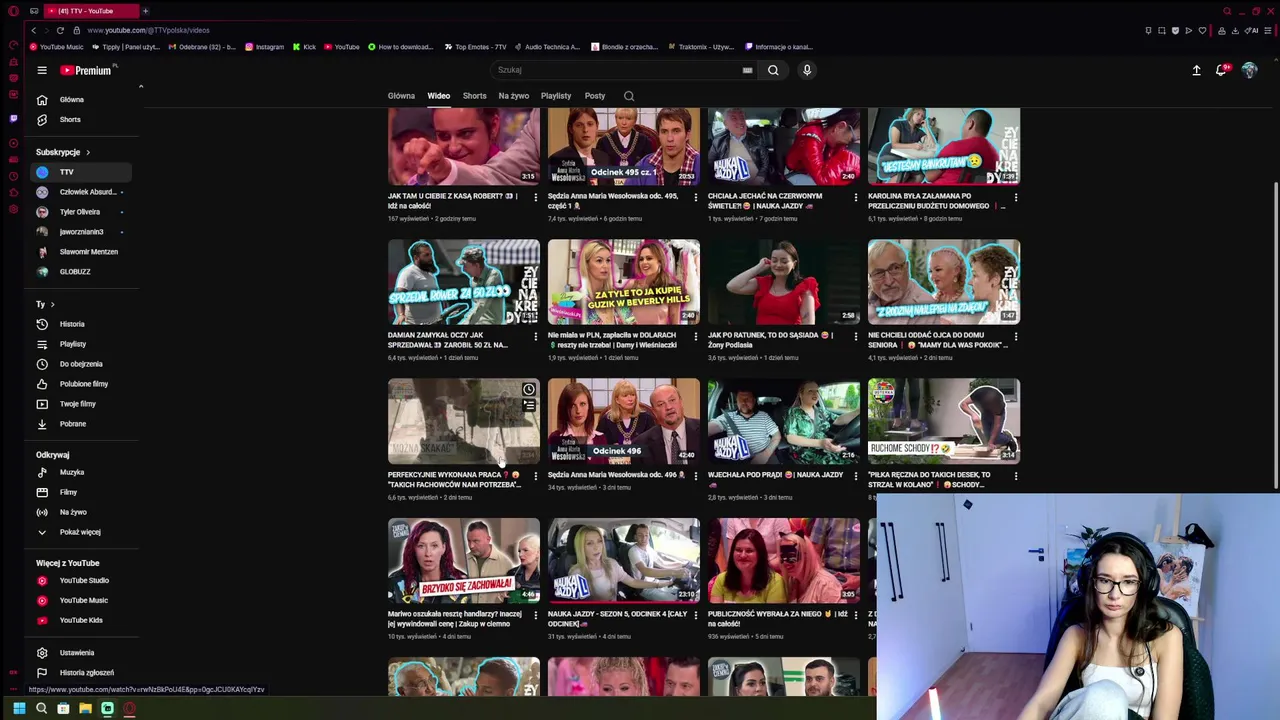Open the Top Emotes - 7TV bookmark
The width and height of the screenshot is (1280, 720).
(x=475, y=47)
